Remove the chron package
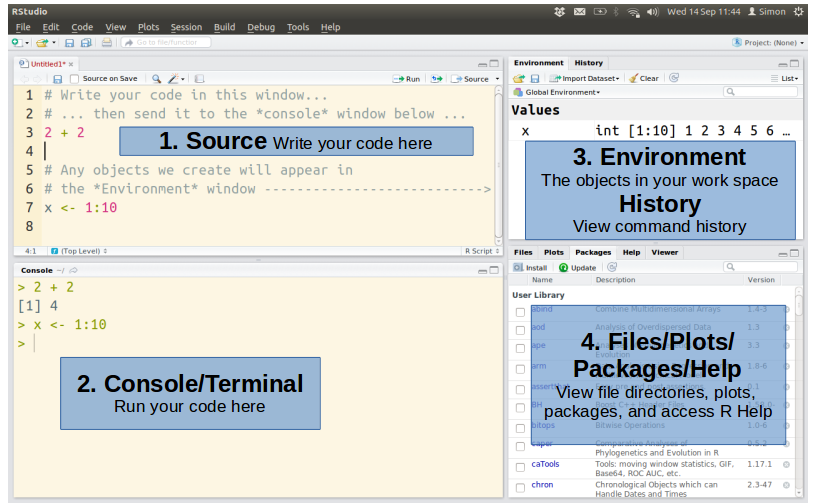 click(786, 485)
